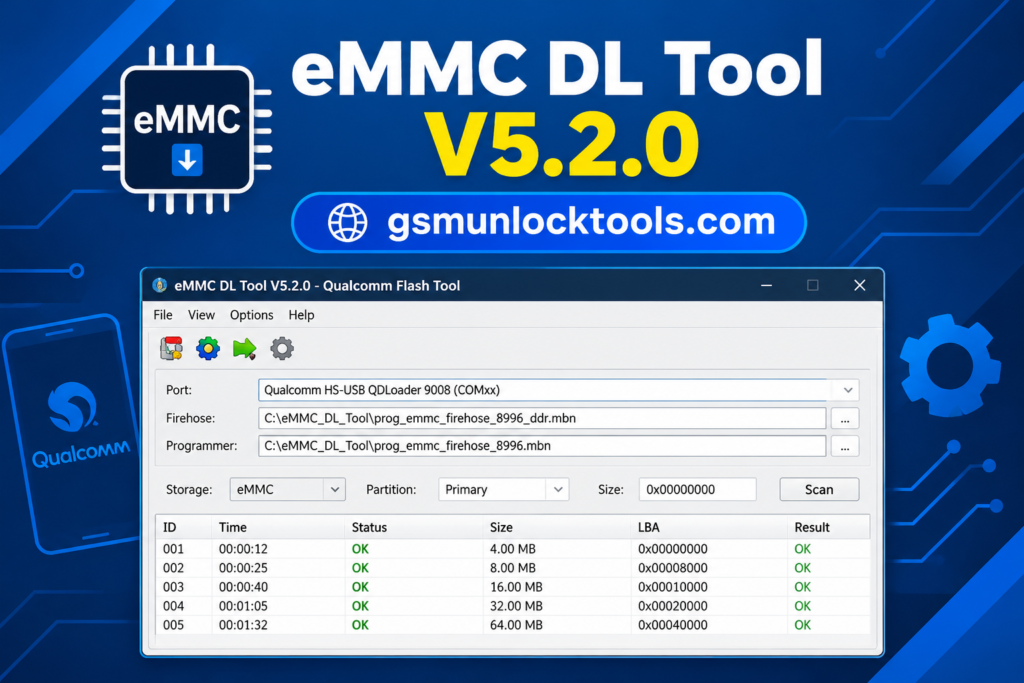Viewport: 1024px width, 683px height.
Task: Browse for the Firehose file
Action: click(x=844, y=419)
